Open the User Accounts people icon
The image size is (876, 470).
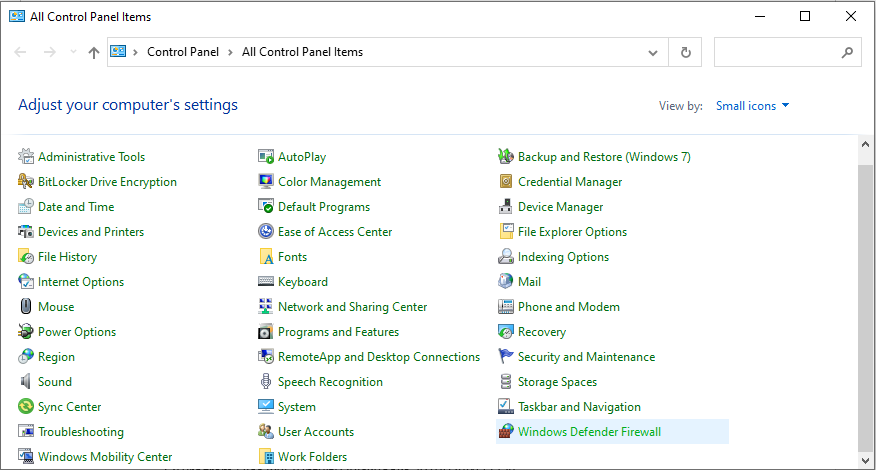(x=266, y=431)
